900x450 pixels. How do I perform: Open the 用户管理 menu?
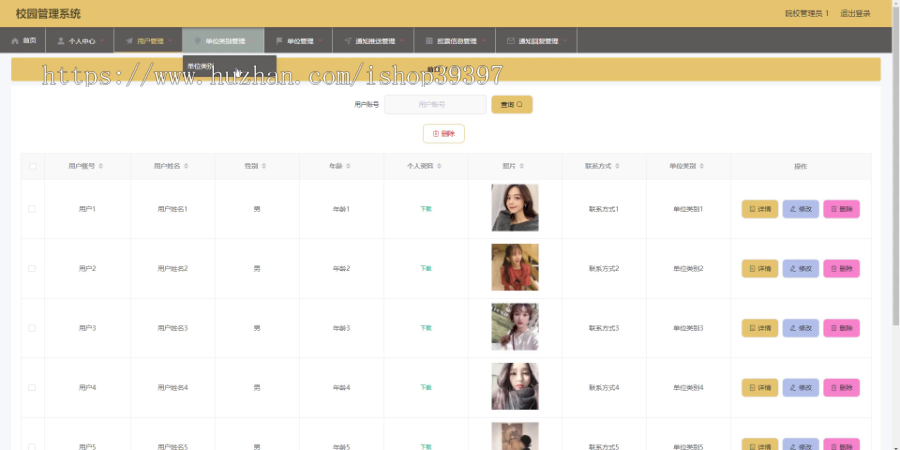(x=148, y=41)
